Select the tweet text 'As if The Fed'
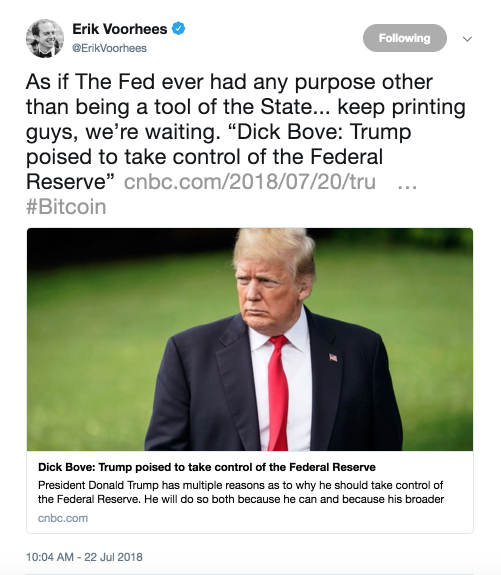 pyautogui.click(x=91, y=81)
